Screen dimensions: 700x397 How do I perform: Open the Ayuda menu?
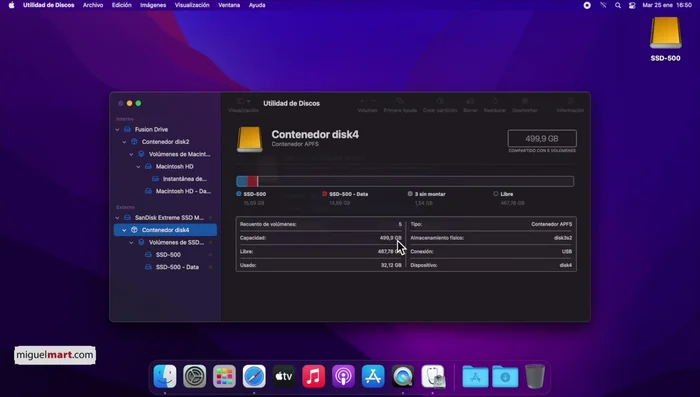tap(257, 5)
